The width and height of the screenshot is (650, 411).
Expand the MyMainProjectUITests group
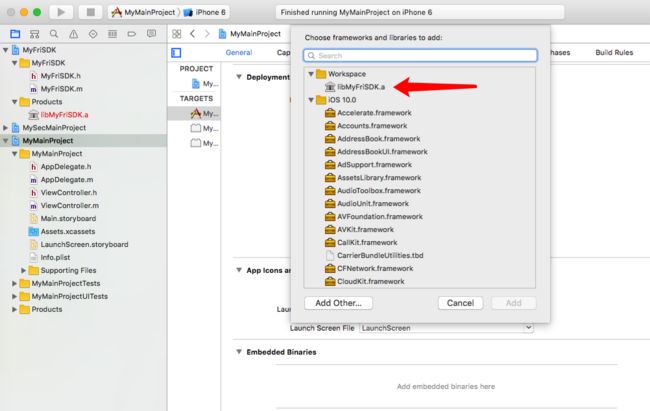click(x=15, y=296)
